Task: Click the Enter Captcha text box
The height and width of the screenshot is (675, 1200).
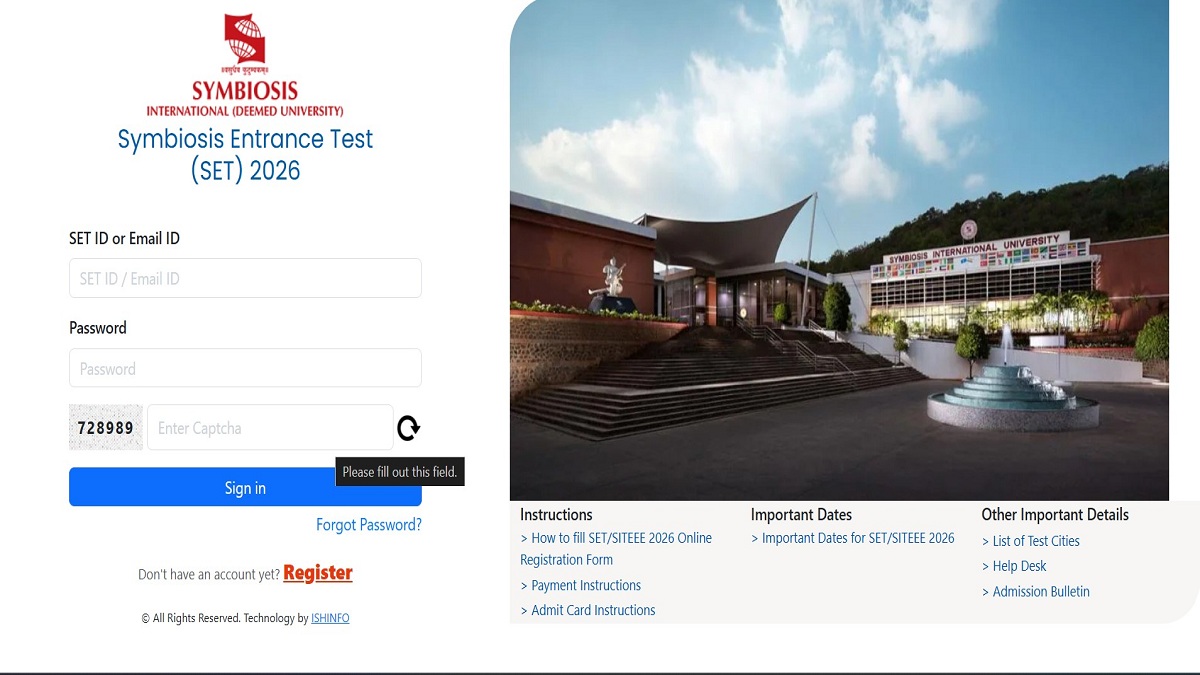Action: click(270, 428)
